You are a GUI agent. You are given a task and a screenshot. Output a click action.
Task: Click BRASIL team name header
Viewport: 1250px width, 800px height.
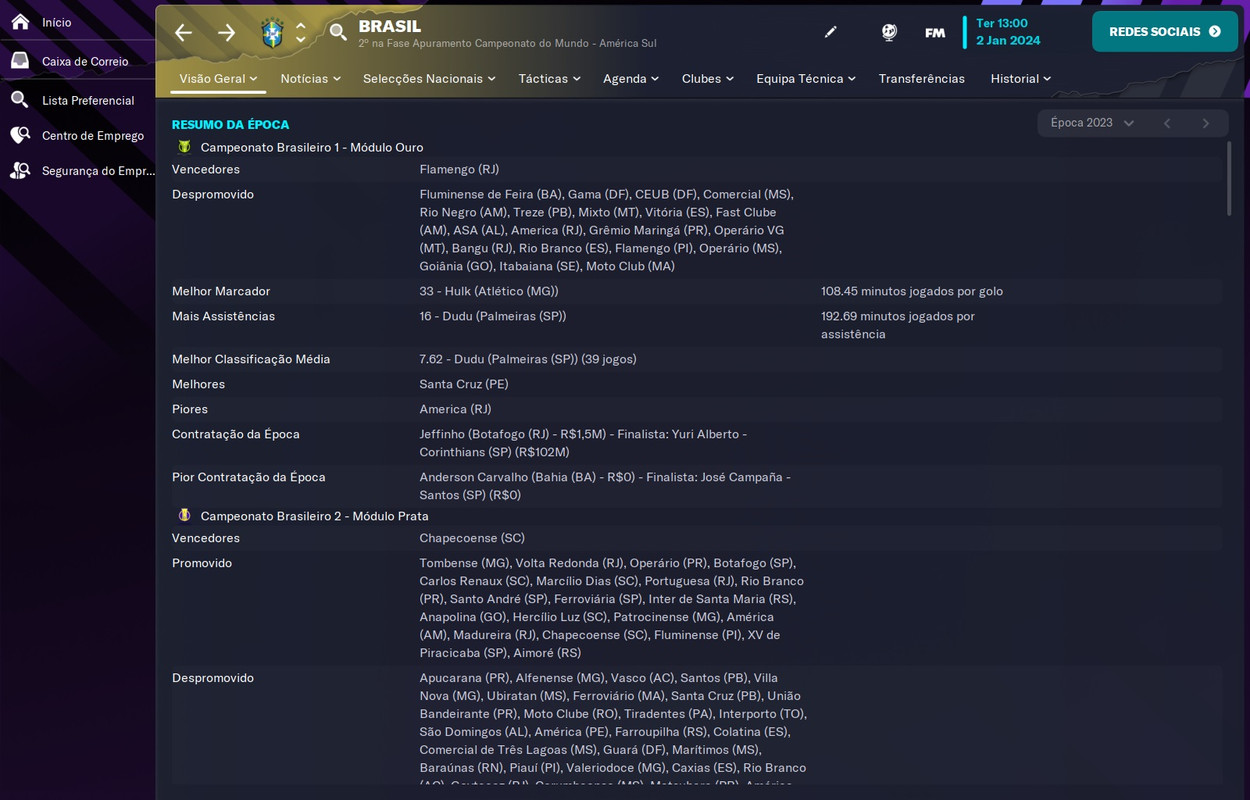click(x=390, y=26)
